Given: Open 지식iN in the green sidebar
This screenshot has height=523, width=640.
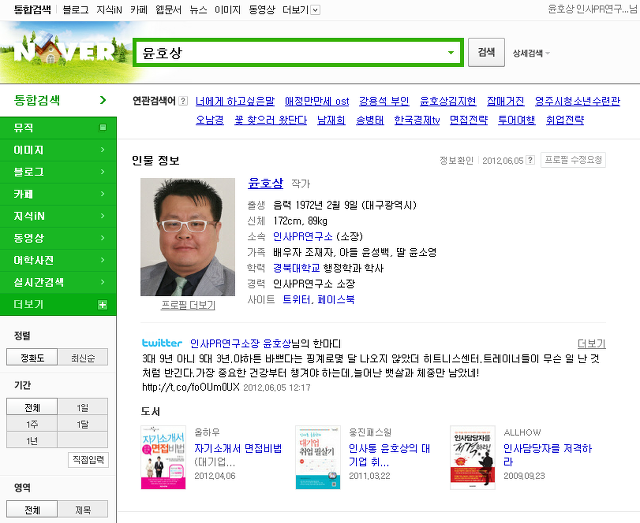Looking at the screenshot, I should point(58,216).
